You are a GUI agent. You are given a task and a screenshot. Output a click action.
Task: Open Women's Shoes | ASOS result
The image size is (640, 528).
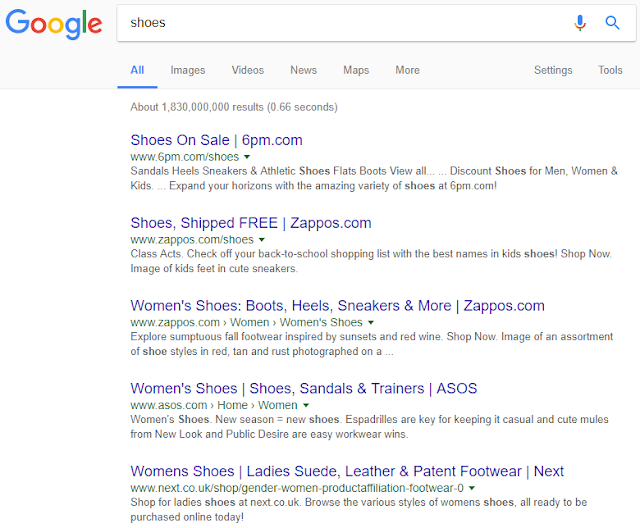pos(304,388)
